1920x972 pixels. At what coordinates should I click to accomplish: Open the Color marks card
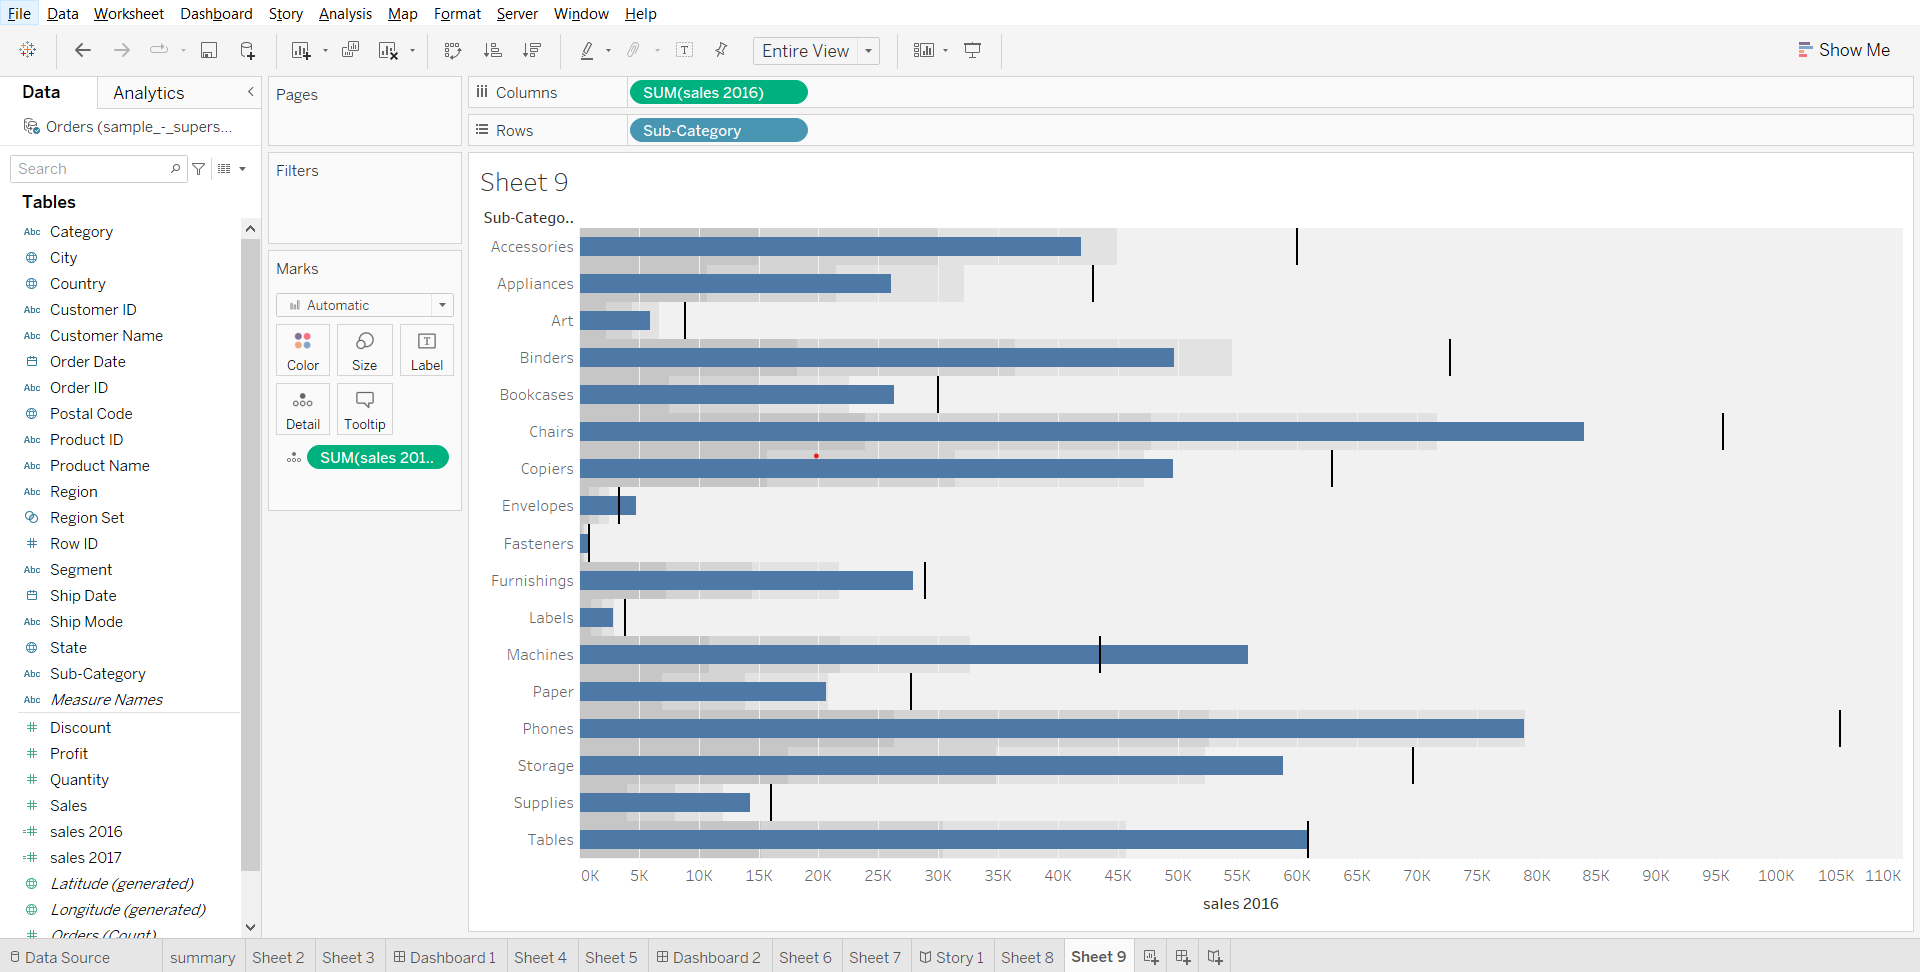[303, 350]
